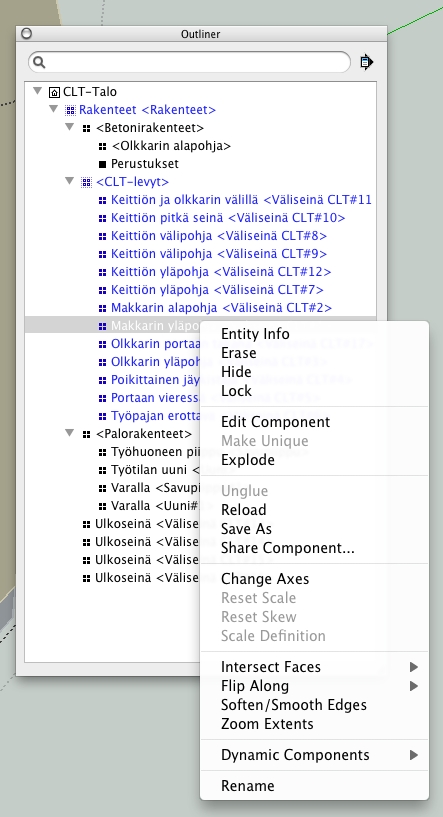443x817 pixels.
Task: Collapse the Palorakenteet group triangle
Action: (70, 433)
